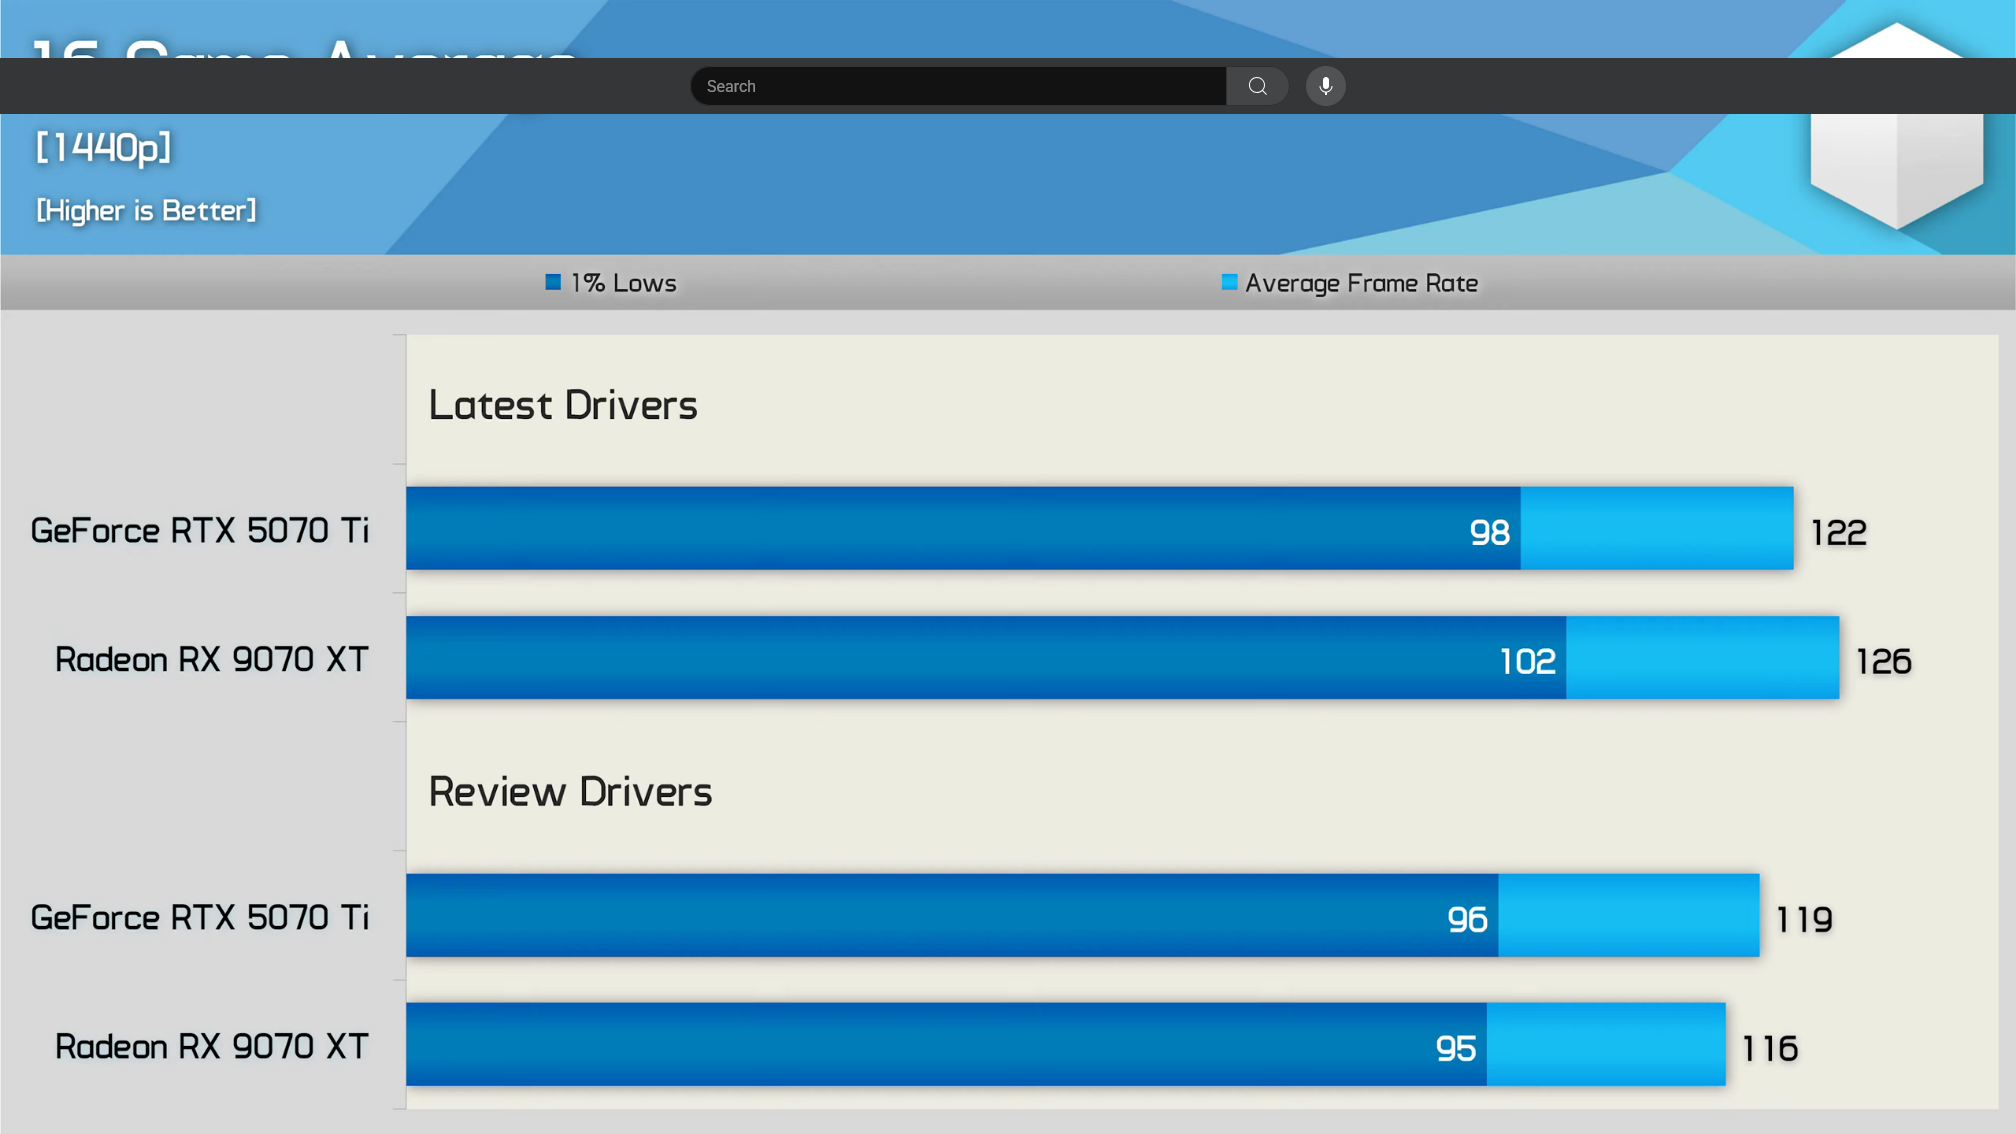Click the average value 122
This screenshot has height=1134, width=2016.
tap(1838, 532)
